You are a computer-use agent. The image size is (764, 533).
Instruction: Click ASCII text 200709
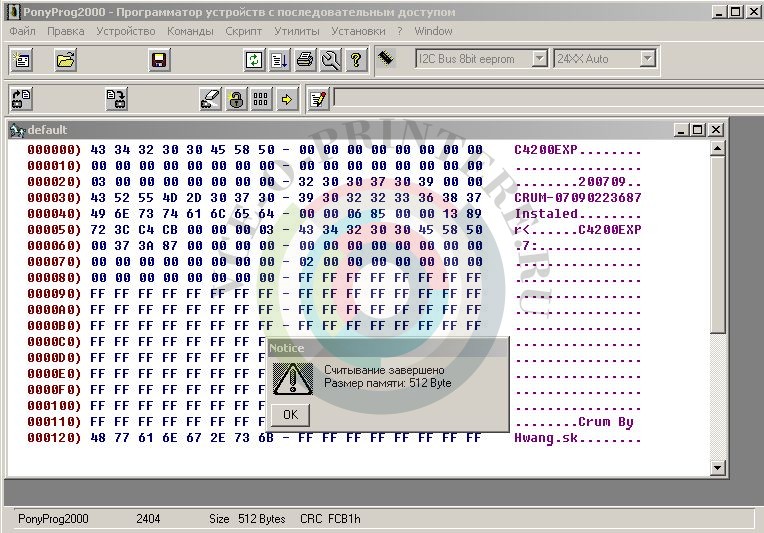pos(602,182)
